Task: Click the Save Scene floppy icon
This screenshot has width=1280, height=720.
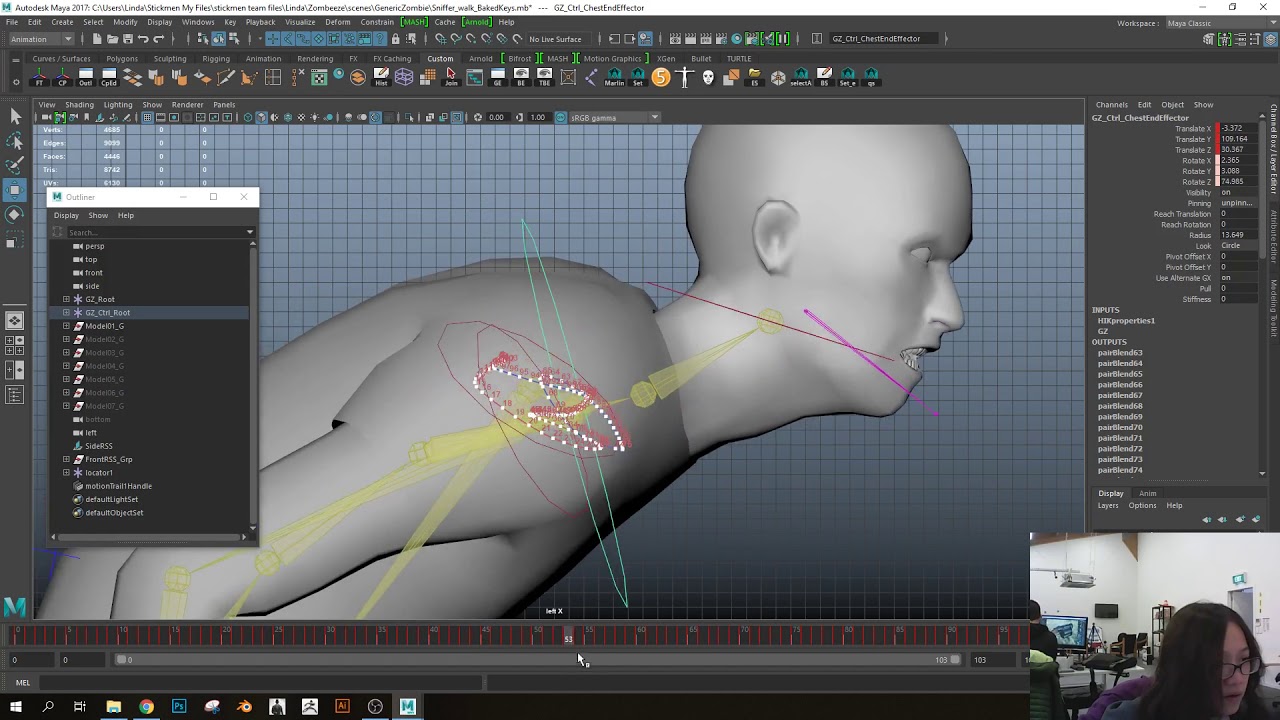Action: pyautogui.click(x=128, y=38)
